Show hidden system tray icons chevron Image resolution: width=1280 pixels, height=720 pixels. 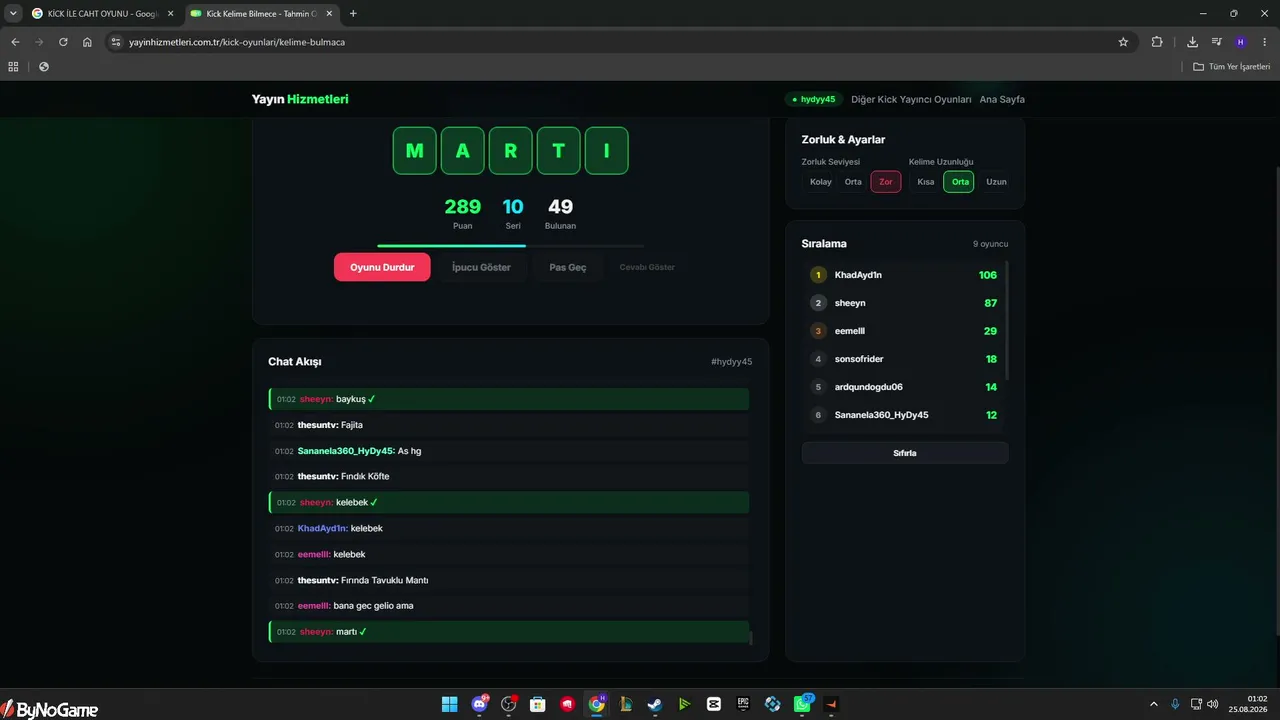click(x=1154, y=704)
